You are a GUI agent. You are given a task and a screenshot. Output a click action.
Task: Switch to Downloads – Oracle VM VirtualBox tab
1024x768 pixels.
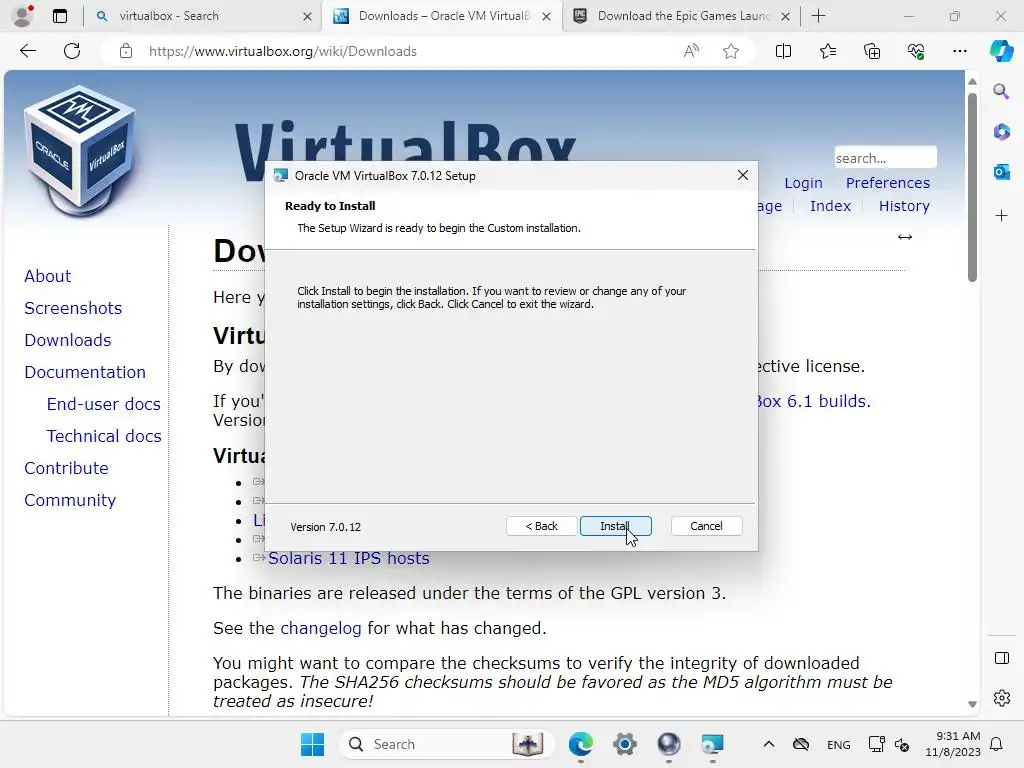(444, 16)
